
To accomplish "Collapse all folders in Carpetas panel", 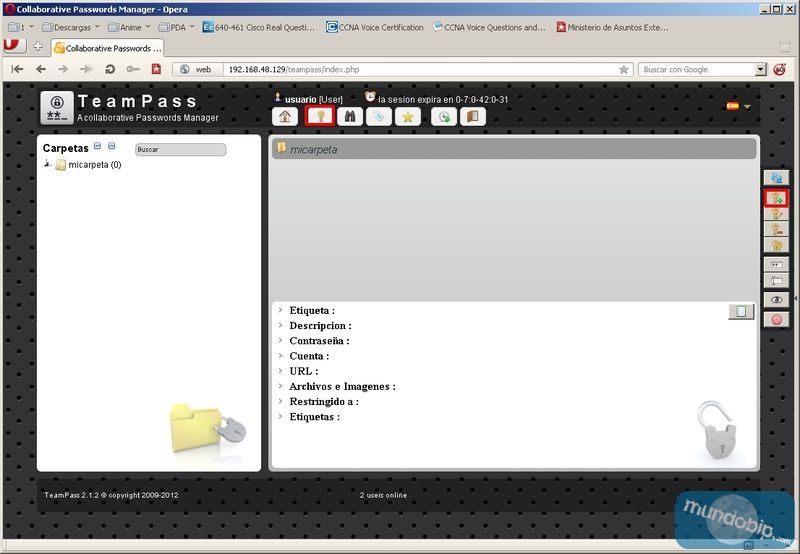I will click(112, 146).
